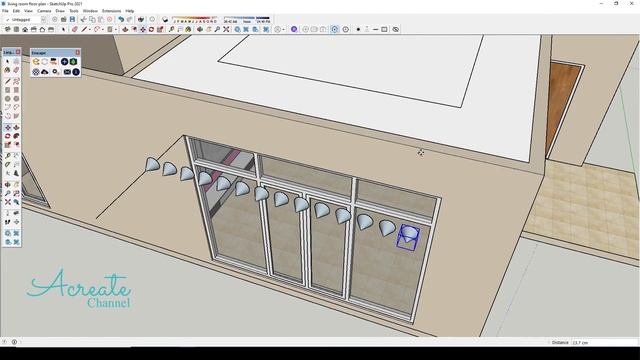Screen dimensions: 640x360
Task: Click the Rotate tool in top toolbar
Action: pyautogui.click(x=151, y=29)
